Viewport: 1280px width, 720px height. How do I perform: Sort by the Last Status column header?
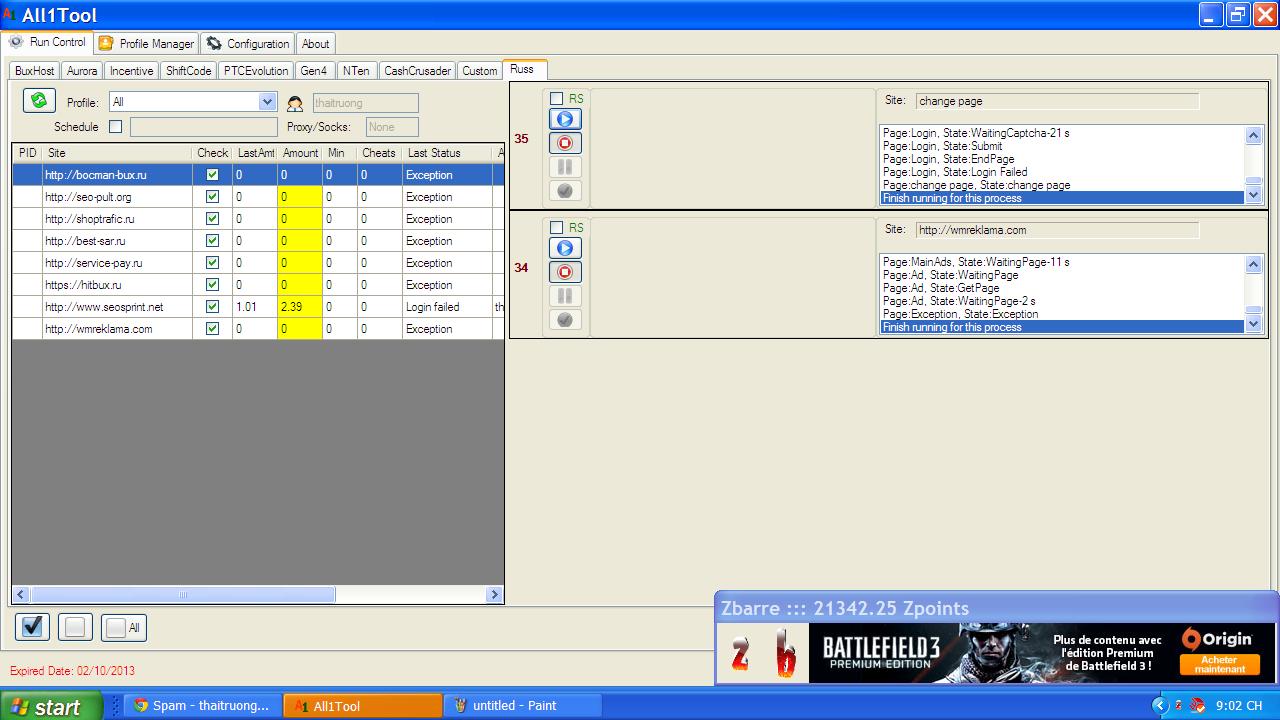pyautogui.click(x=447, y=153)
